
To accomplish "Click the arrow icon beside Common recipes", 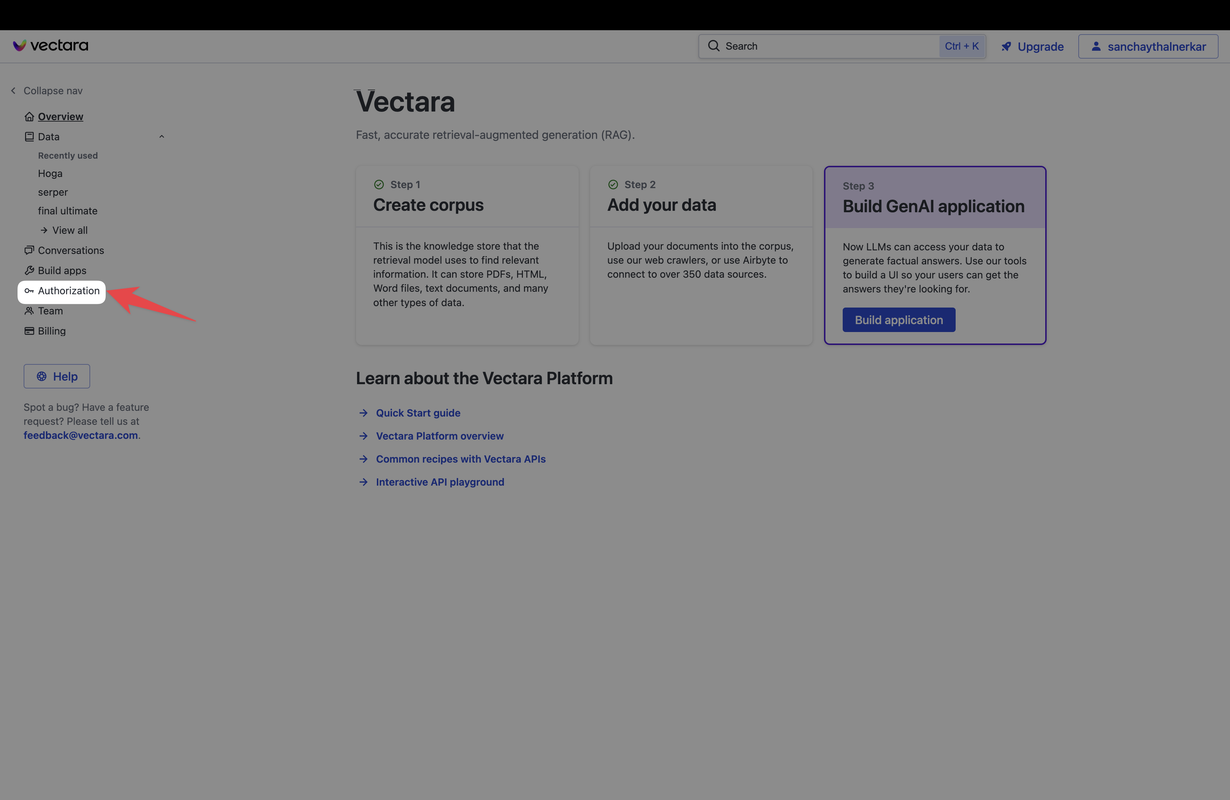I will pyautogui.click(x=363, y=459).
